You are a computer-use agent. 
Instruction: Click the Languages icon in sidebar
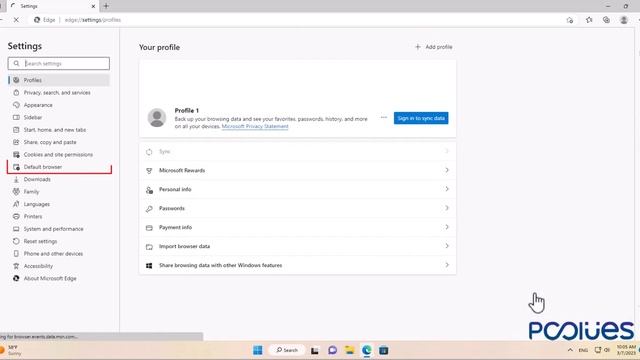click(x=16, y=204)
